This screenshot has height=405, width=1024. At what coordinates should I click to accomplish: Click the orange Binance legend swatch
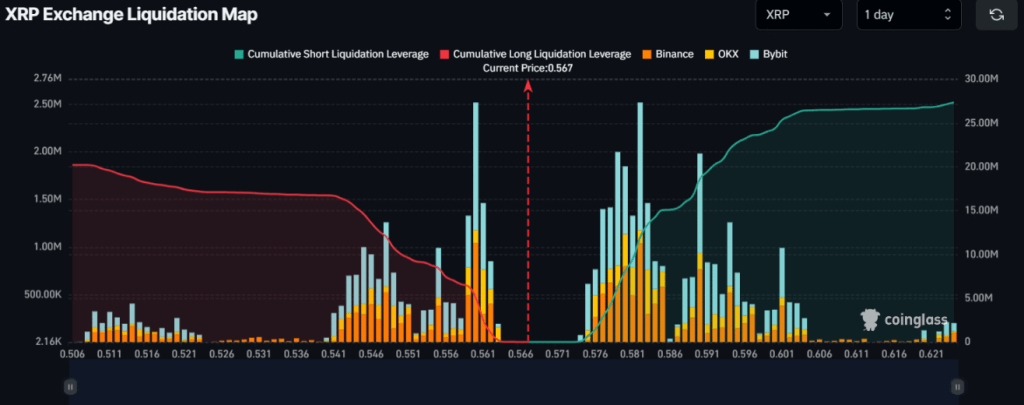point(646,54)
